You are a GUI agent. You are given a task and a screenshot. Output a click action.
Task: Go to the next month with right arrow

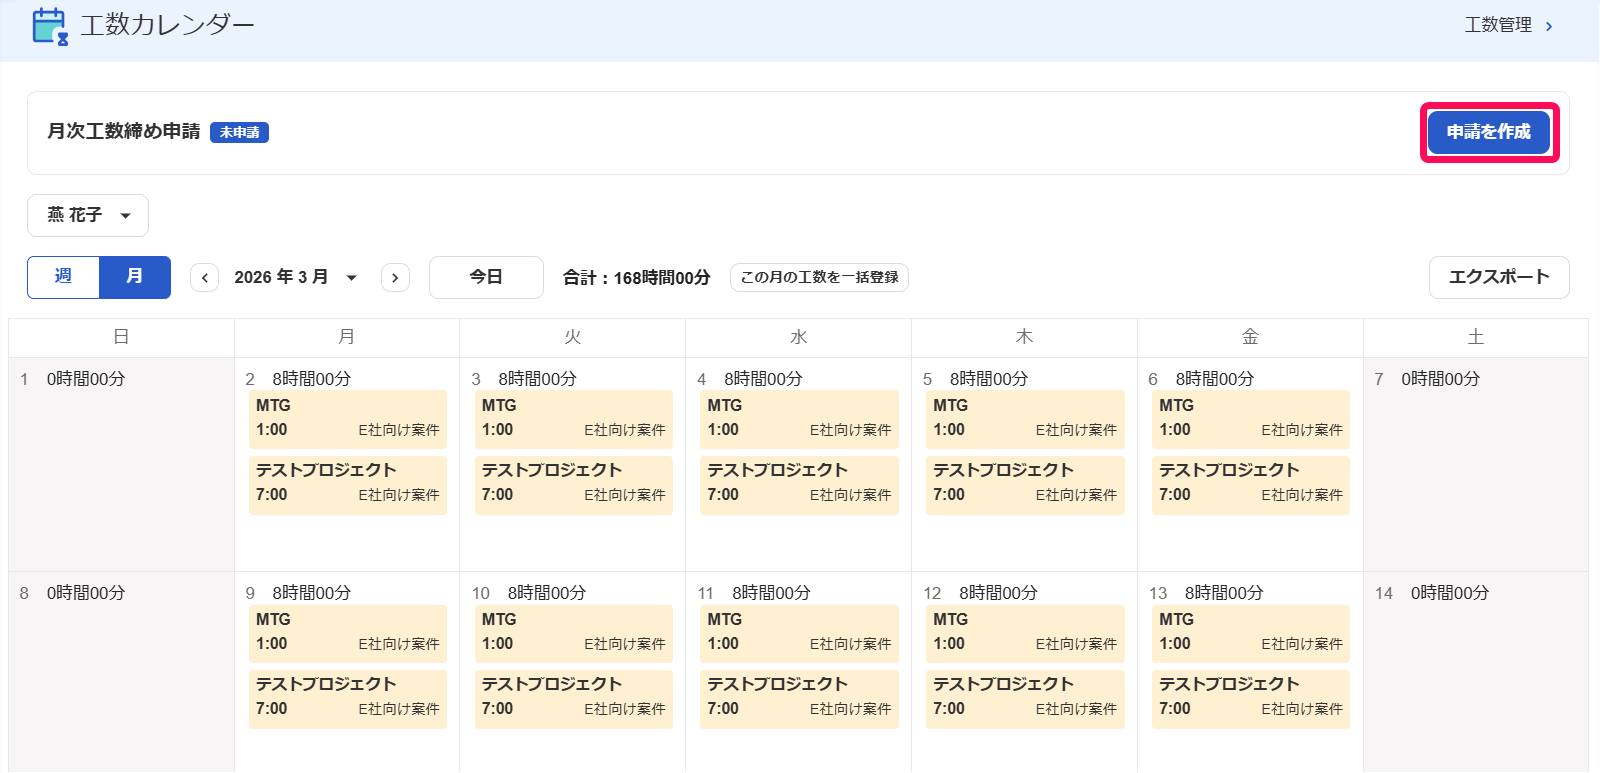(x=395, y=278)
